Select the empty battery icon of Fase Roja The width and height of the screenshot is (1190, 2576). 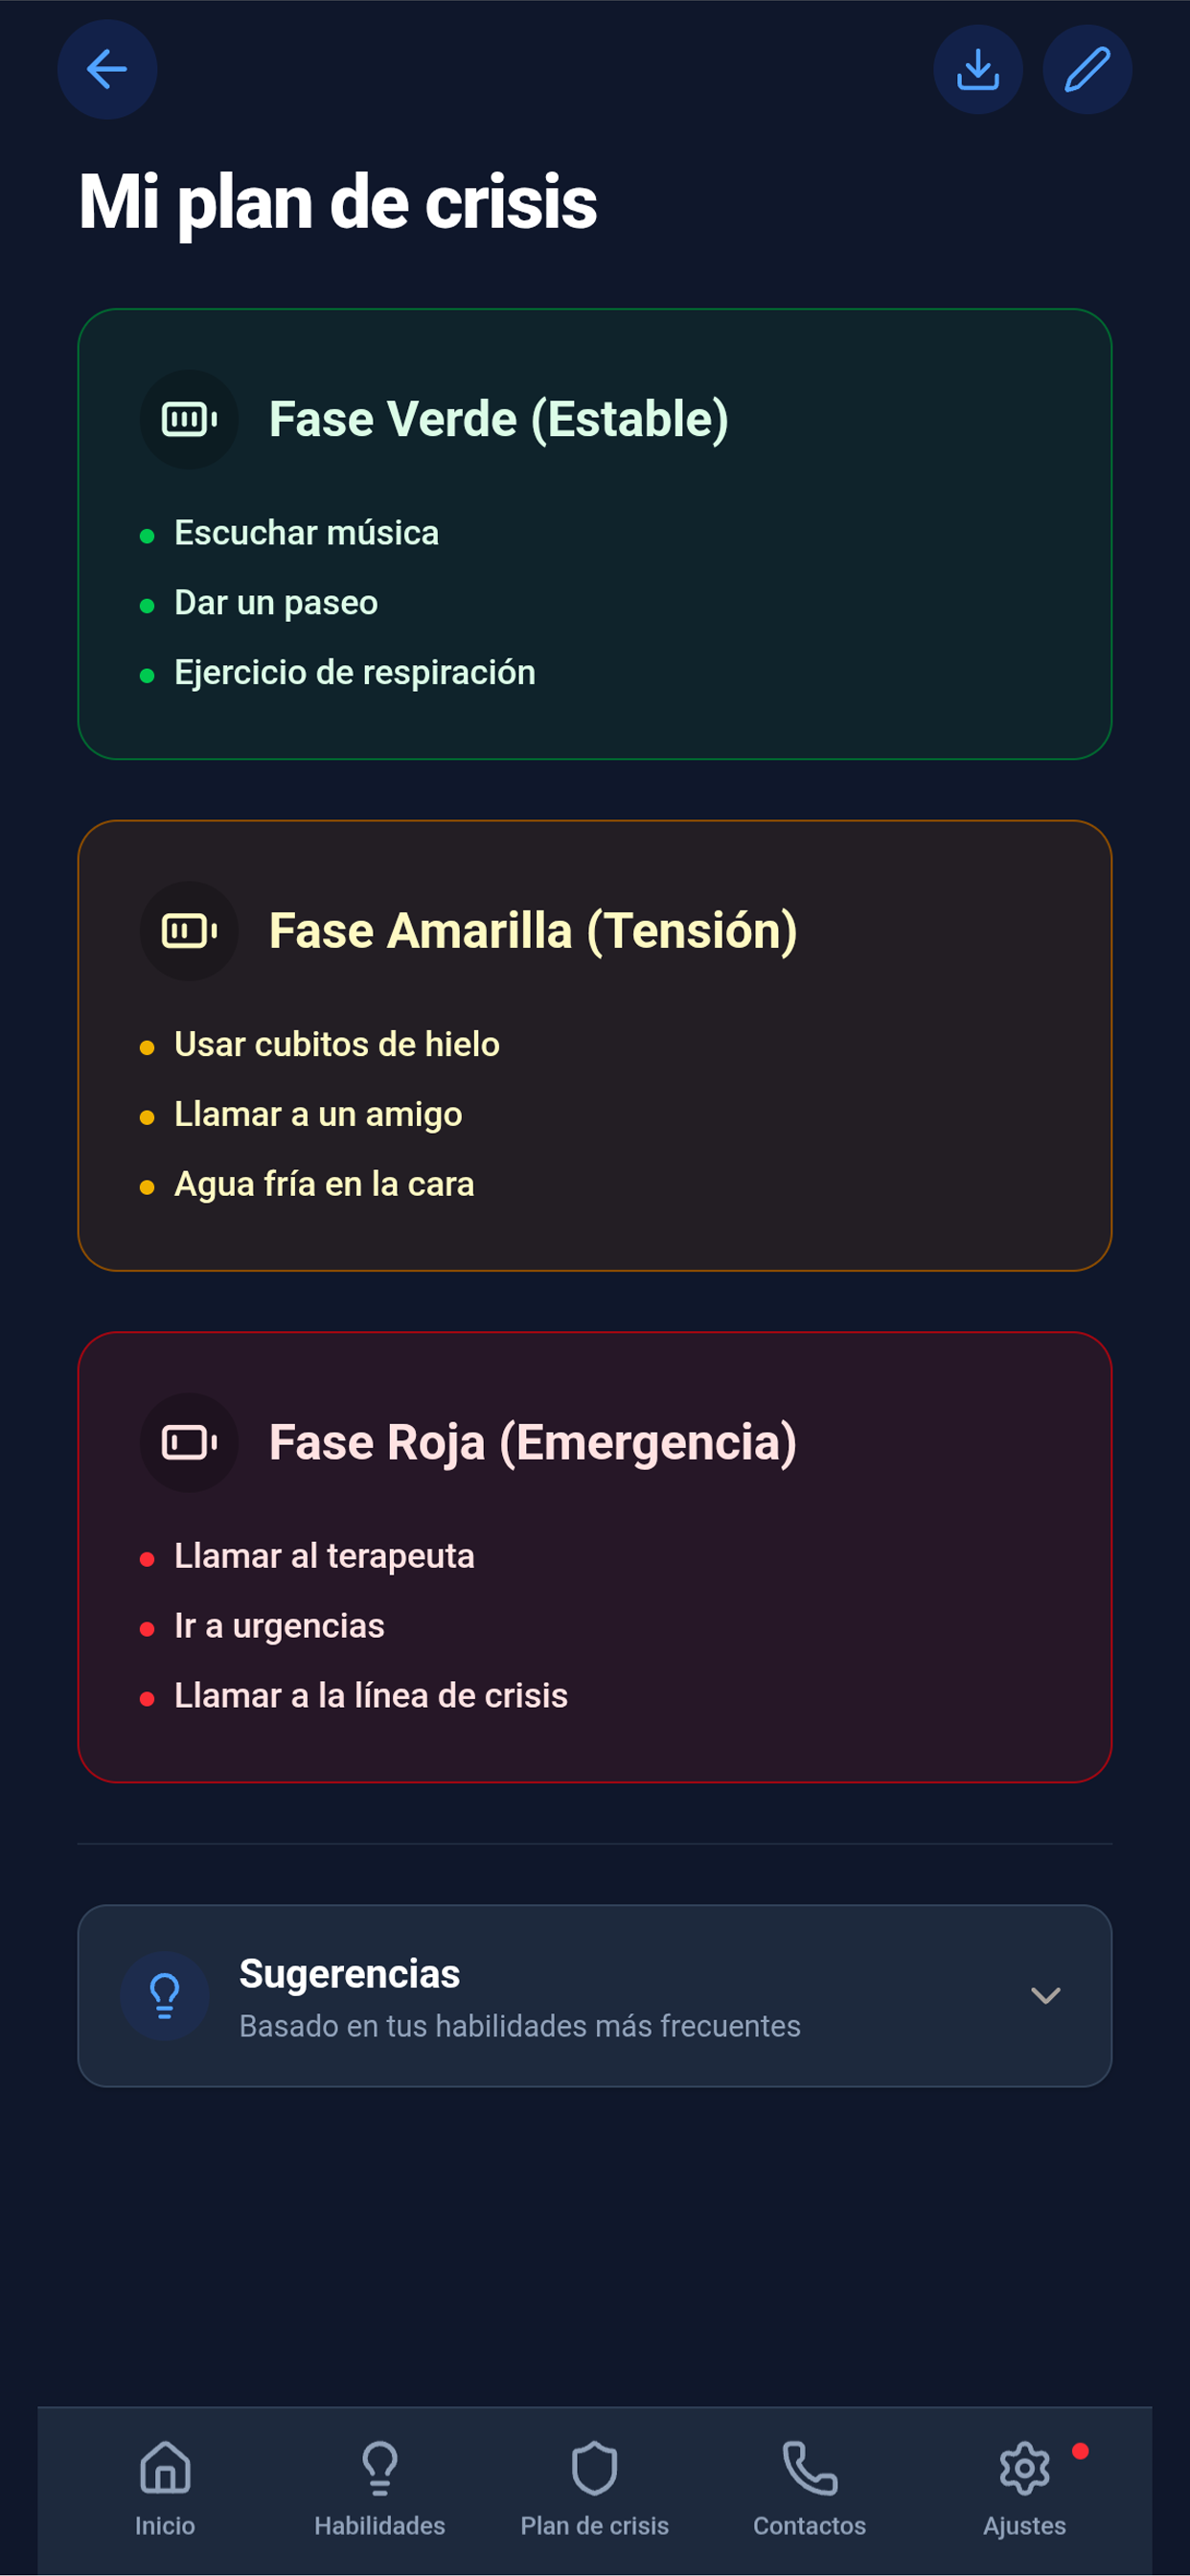[189, 1441]
